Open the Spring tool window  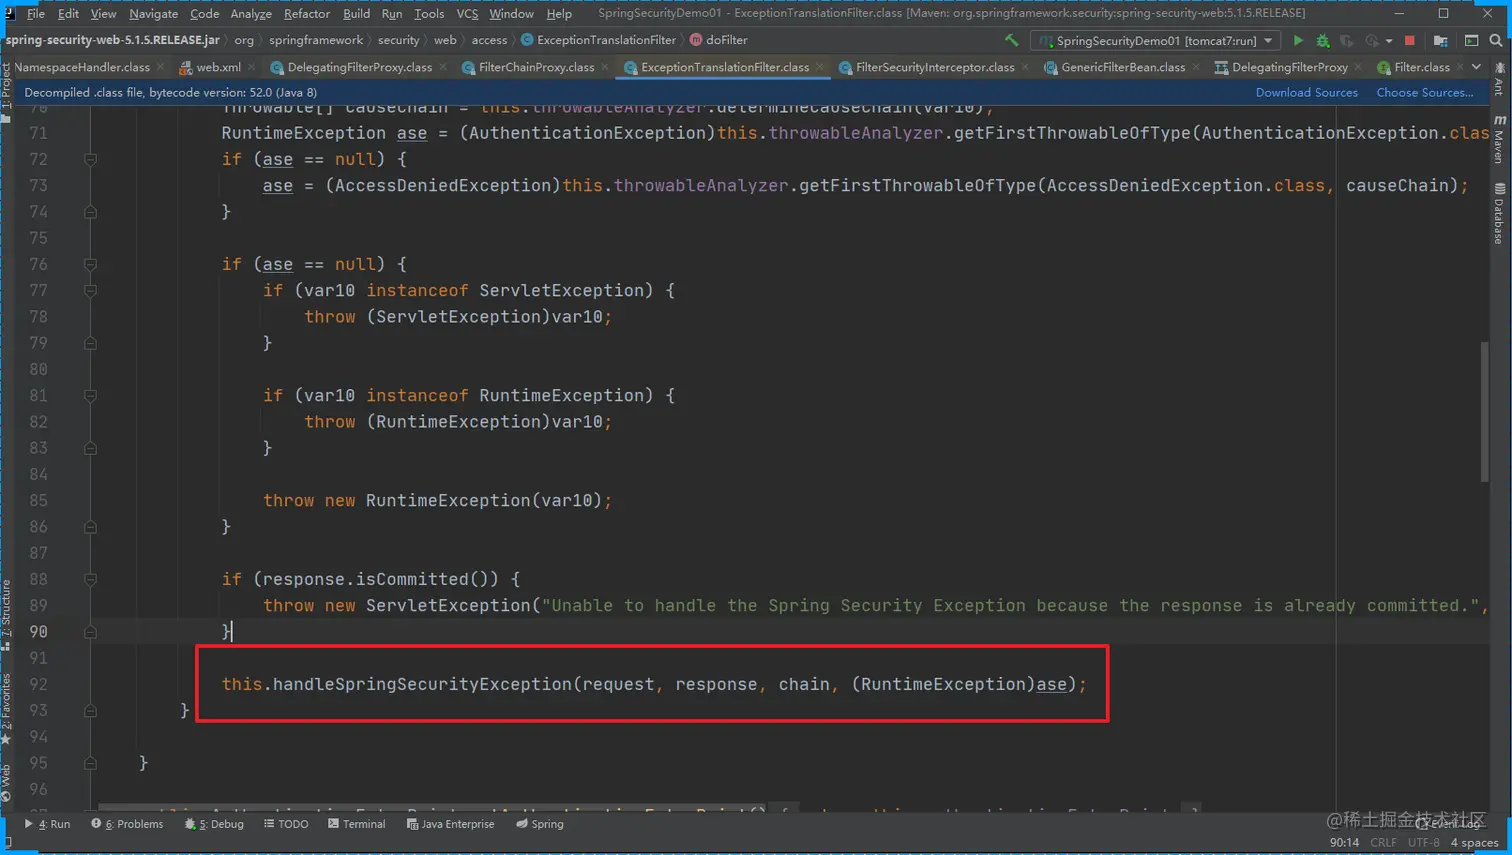[540, 824]
